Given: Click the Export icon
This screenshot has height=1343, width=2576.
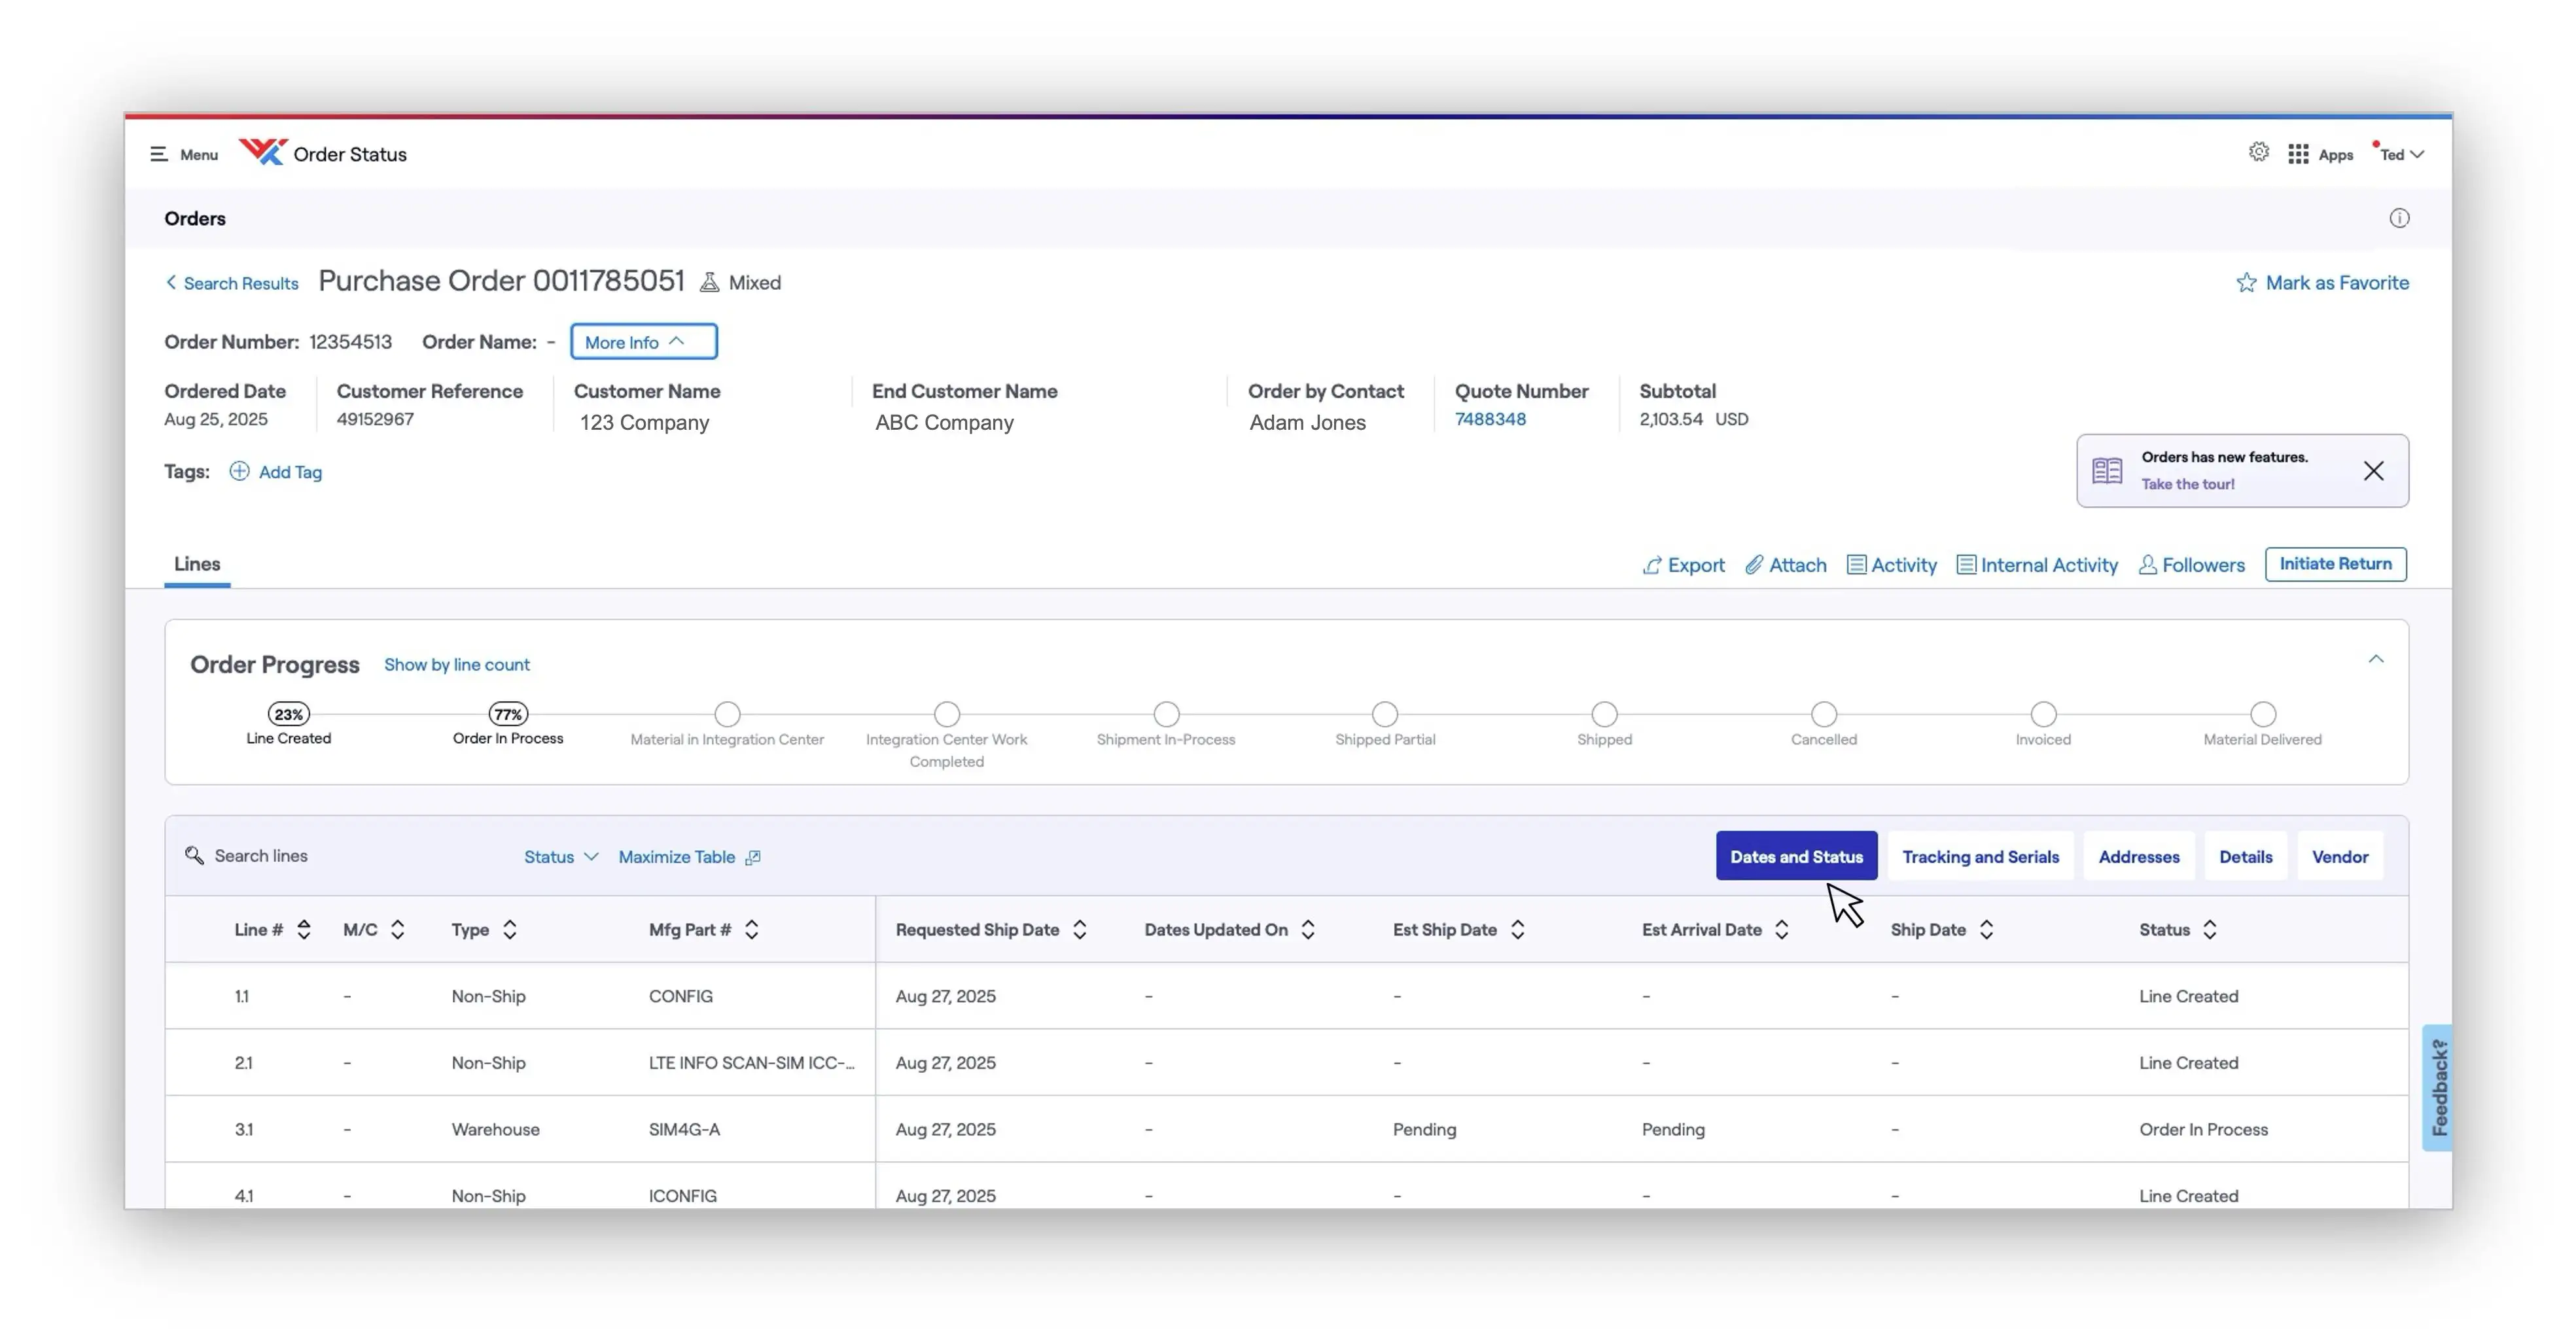Looking at the screenshot, I should tap(1652, 565).
